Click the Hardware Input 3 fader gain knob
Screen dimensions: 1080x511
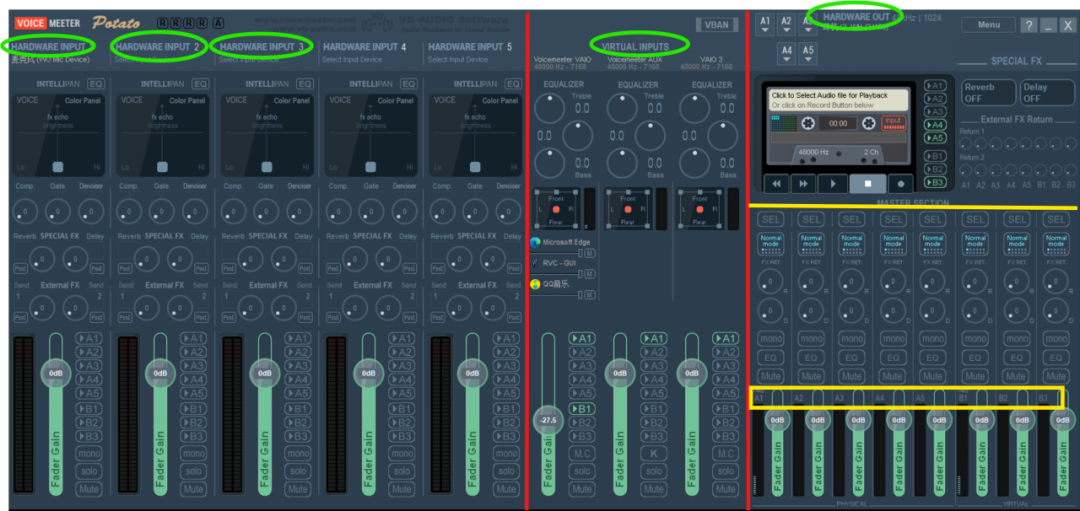click(x=265, y=373)
